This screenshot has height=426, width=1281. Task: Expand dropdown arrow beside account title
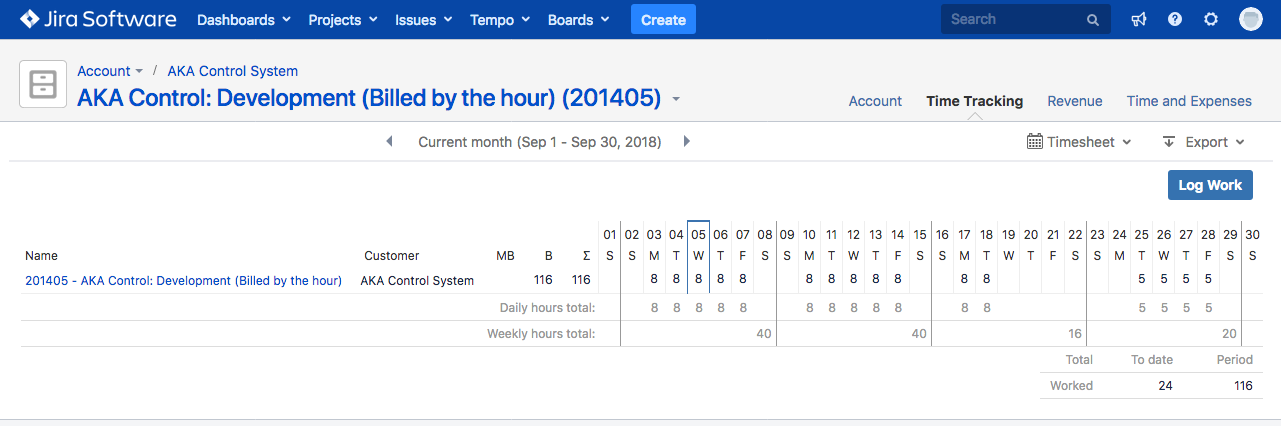coord(677,99)
